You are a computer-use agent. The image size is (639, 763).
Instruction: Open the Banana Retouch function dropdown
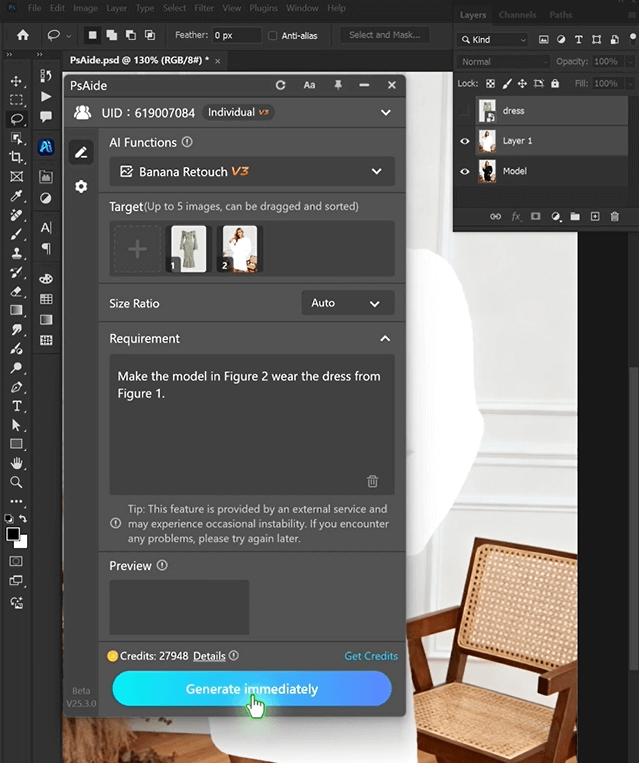(x=252, y=171)
